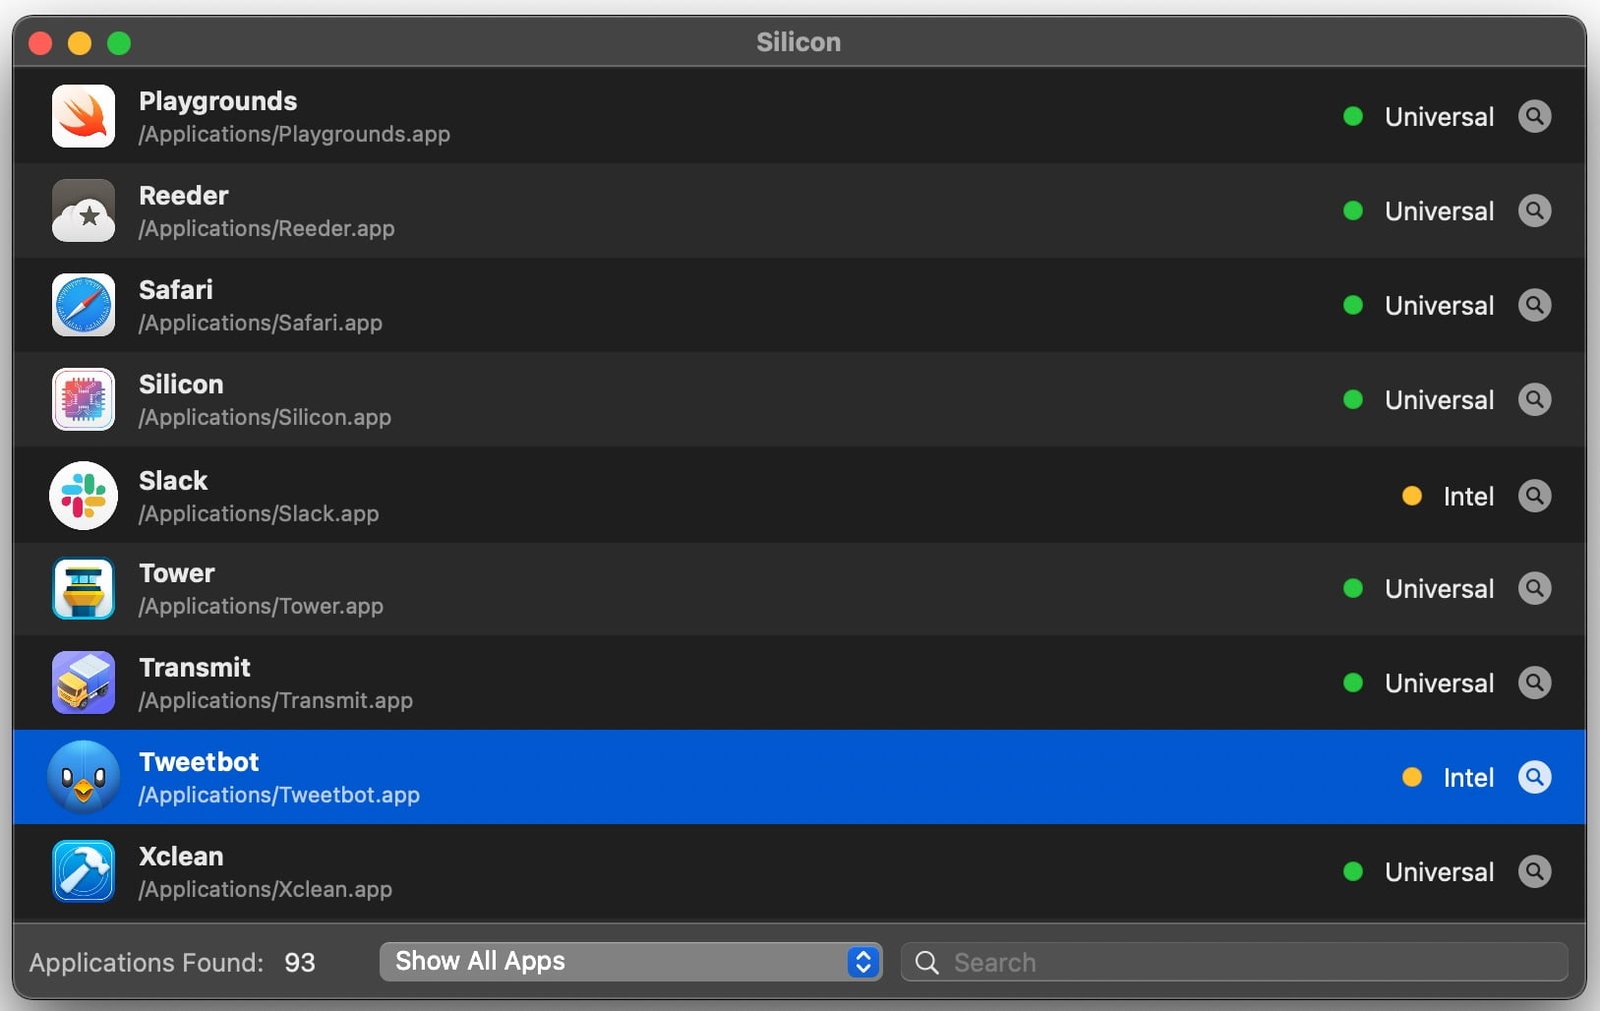The height and width of the screenshot is (1011, 1600).
Task: Reveal Silicon with its magnifier button
Action: 1535,399
